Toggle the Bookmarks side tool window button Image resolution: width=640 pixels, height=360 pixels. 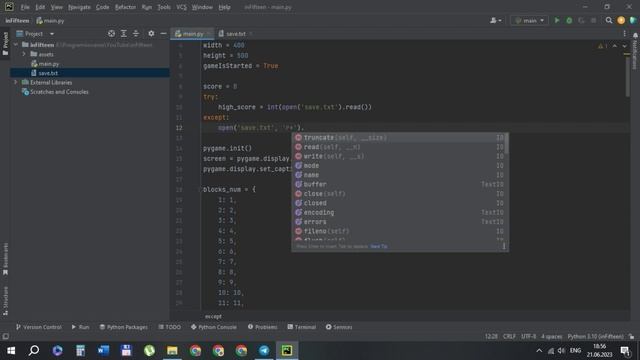pos(5,259)
